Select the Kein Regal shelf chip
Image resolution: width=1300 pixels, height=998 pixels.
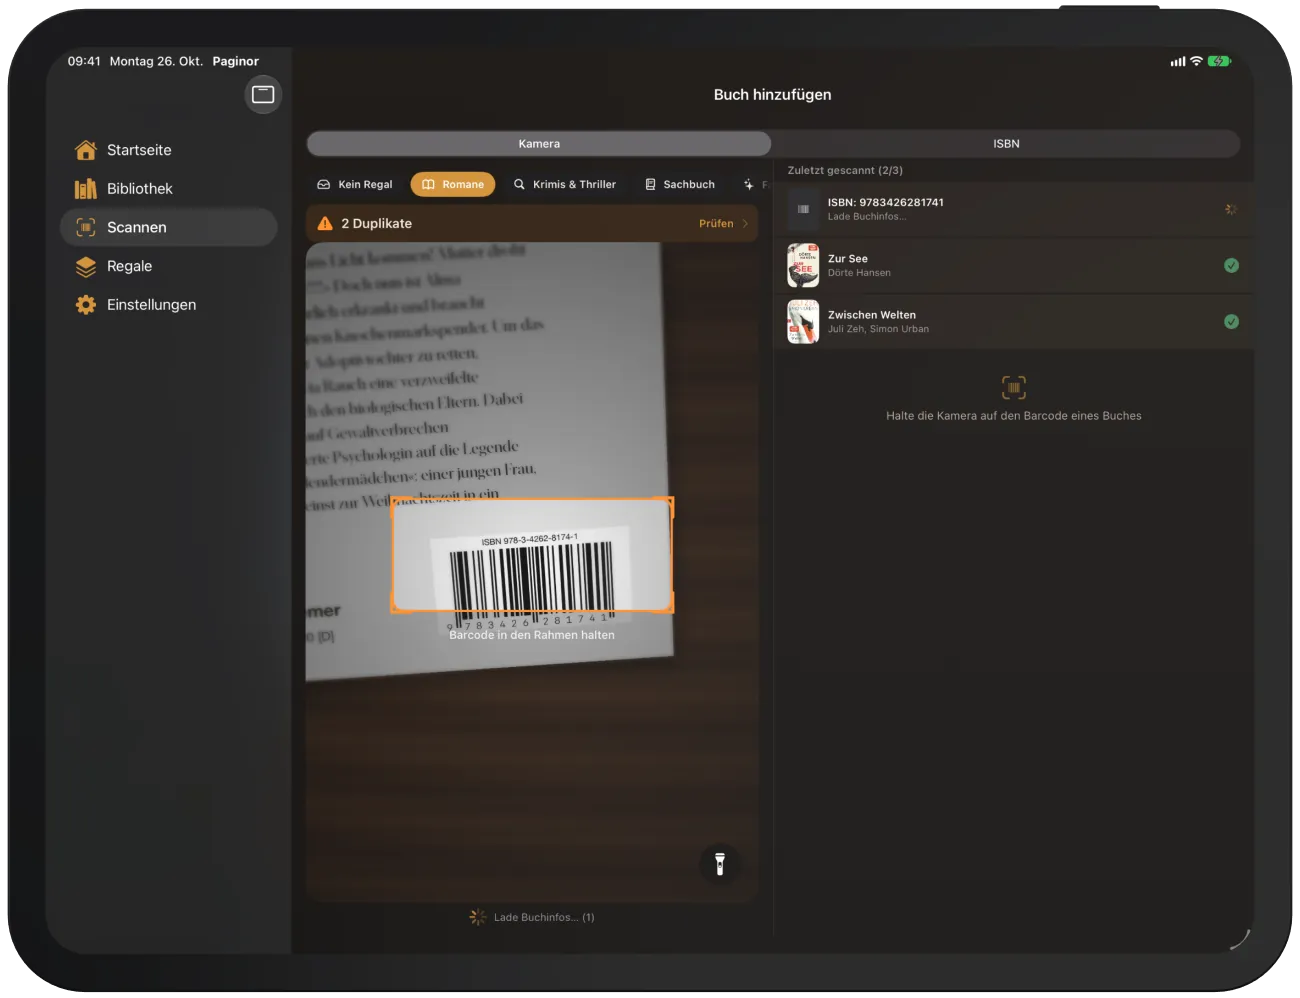[355, 185]
